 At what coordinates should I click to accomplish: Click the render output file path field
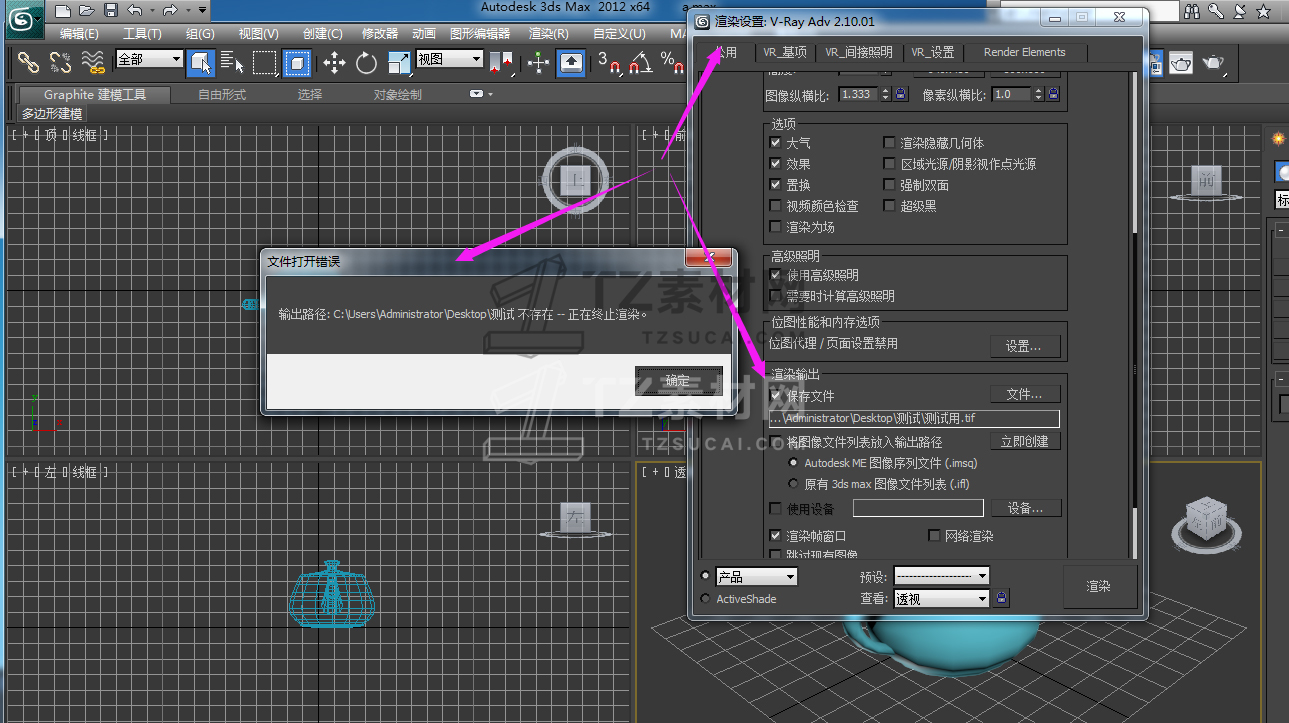(x=914, y=419)
